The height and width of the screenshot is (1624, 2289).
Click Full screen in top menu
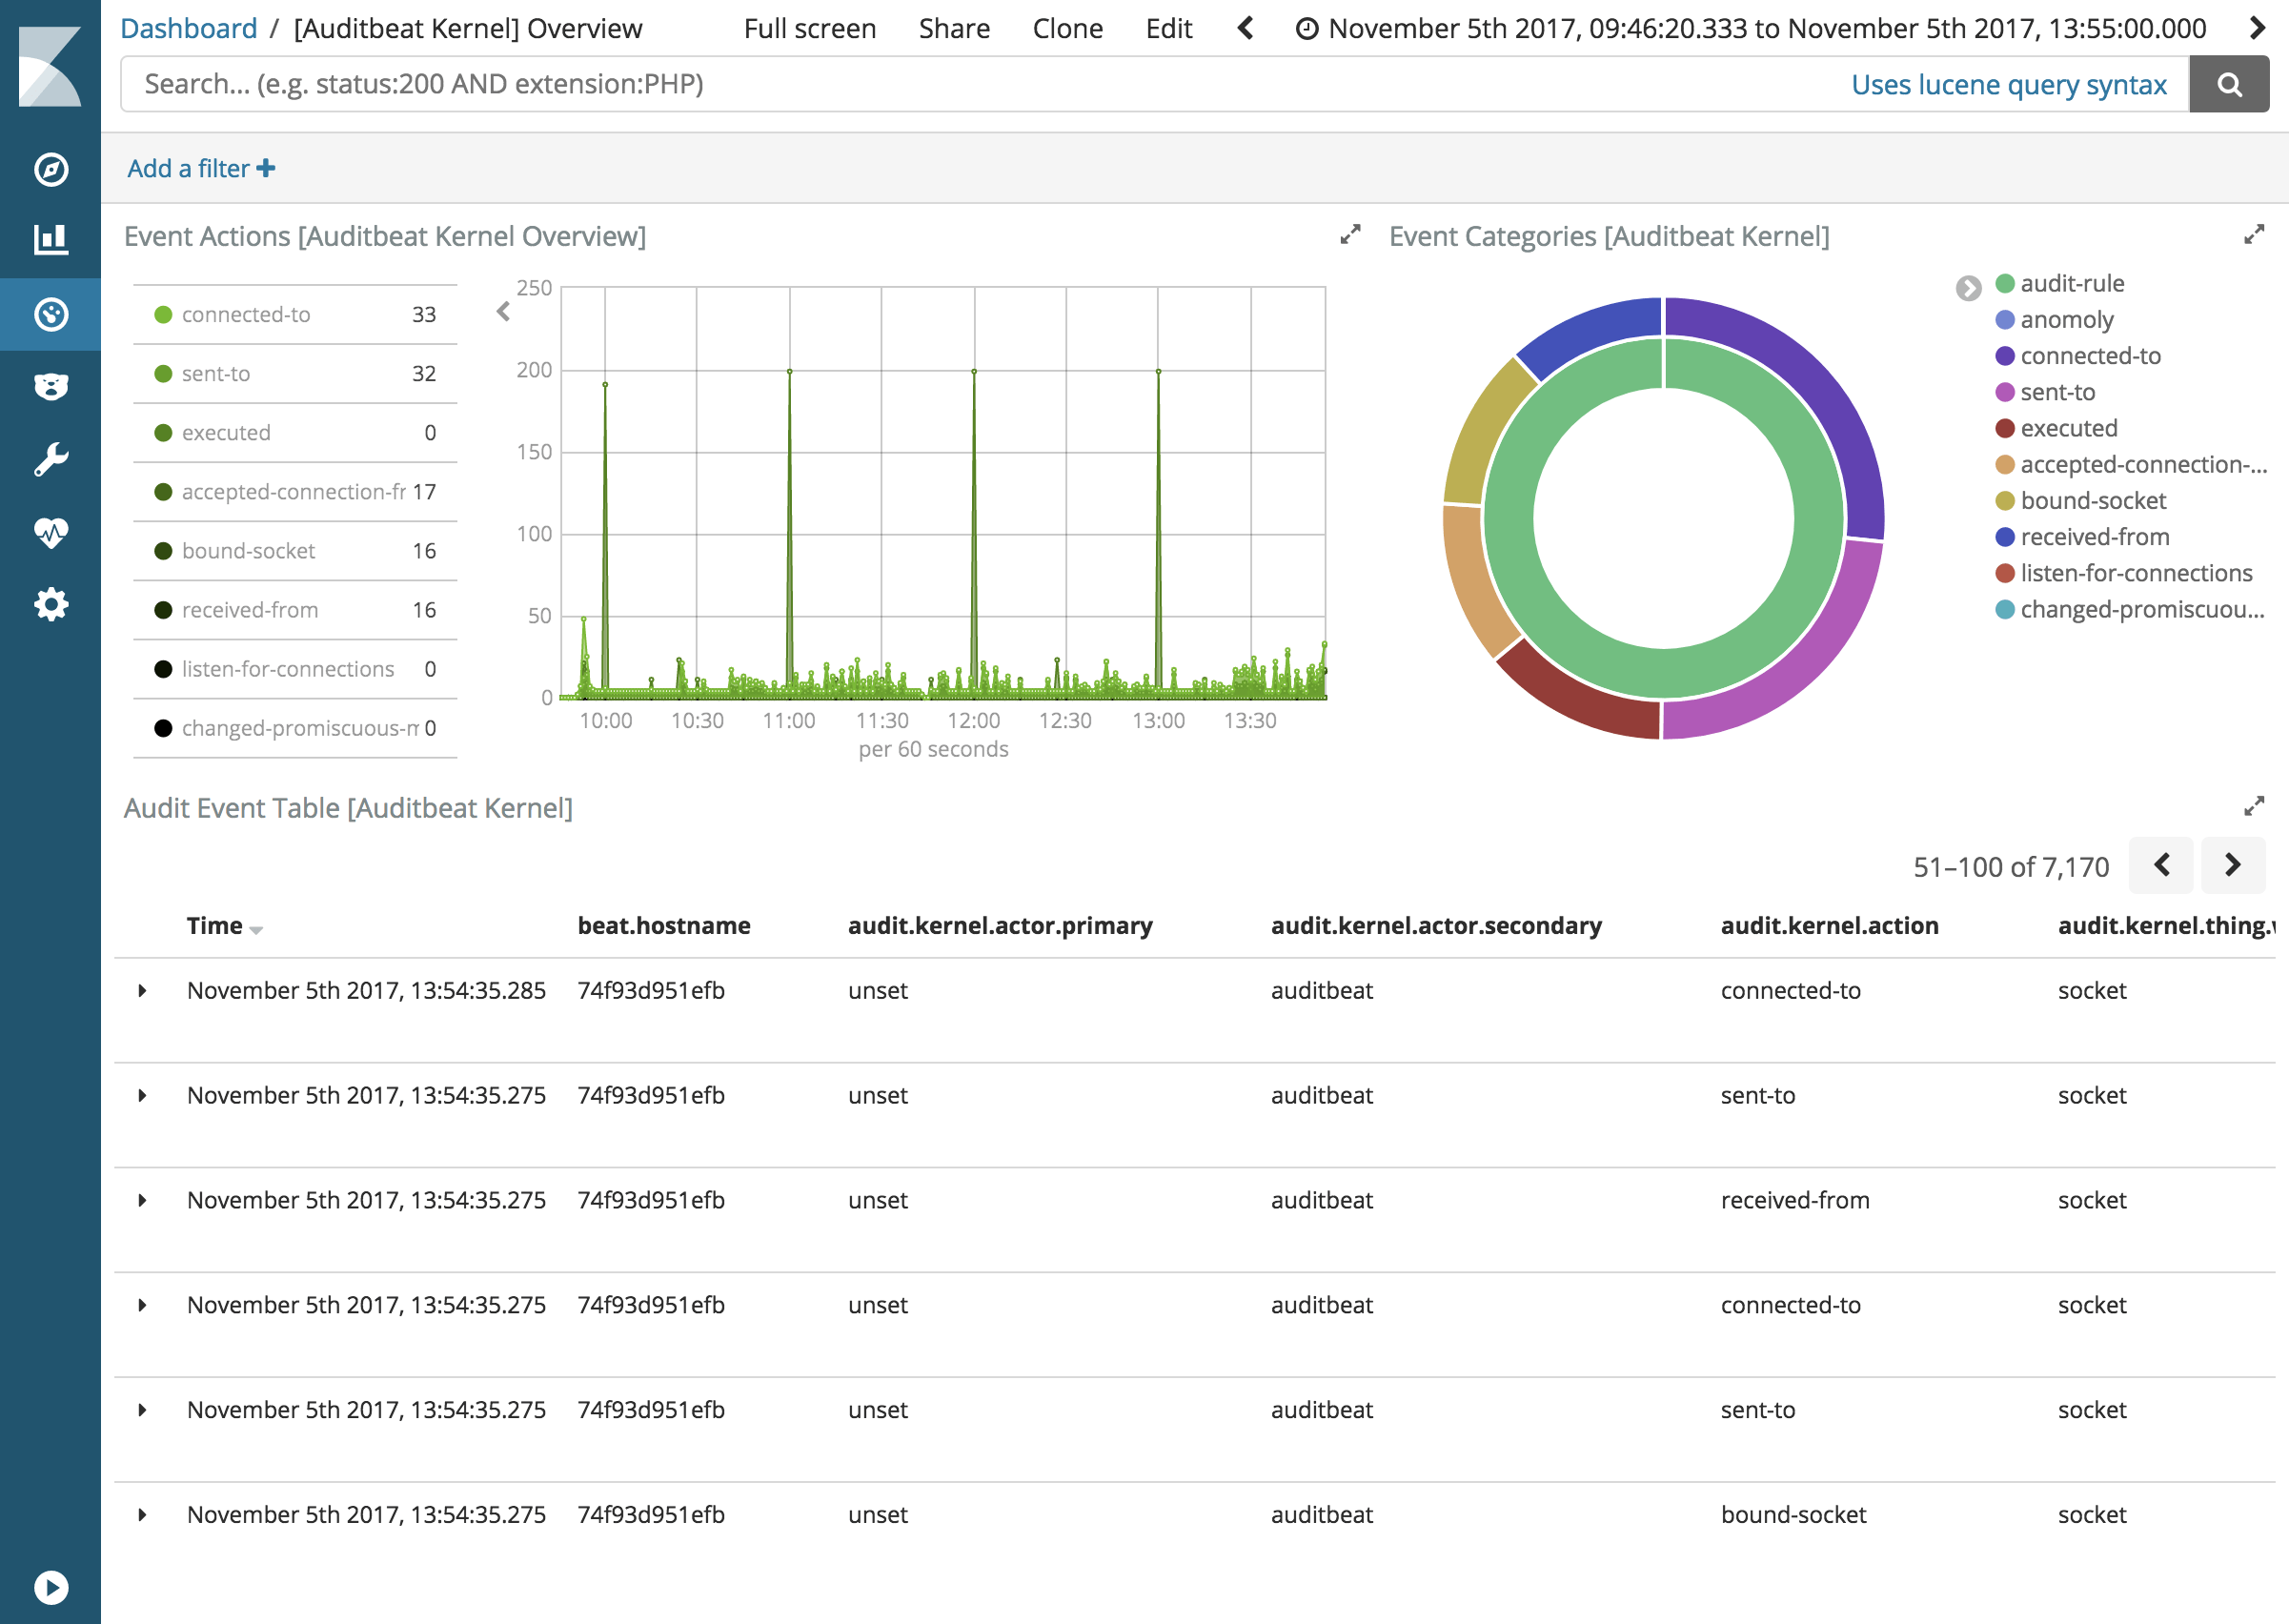tap(809, 29)
